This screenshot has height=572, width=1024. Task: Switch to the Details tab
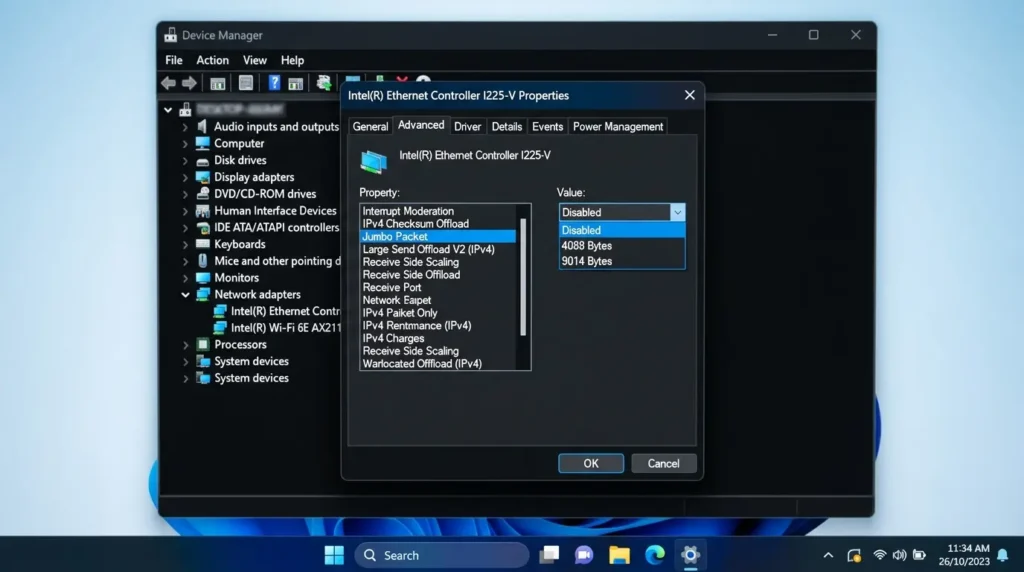tap(506, 127)
